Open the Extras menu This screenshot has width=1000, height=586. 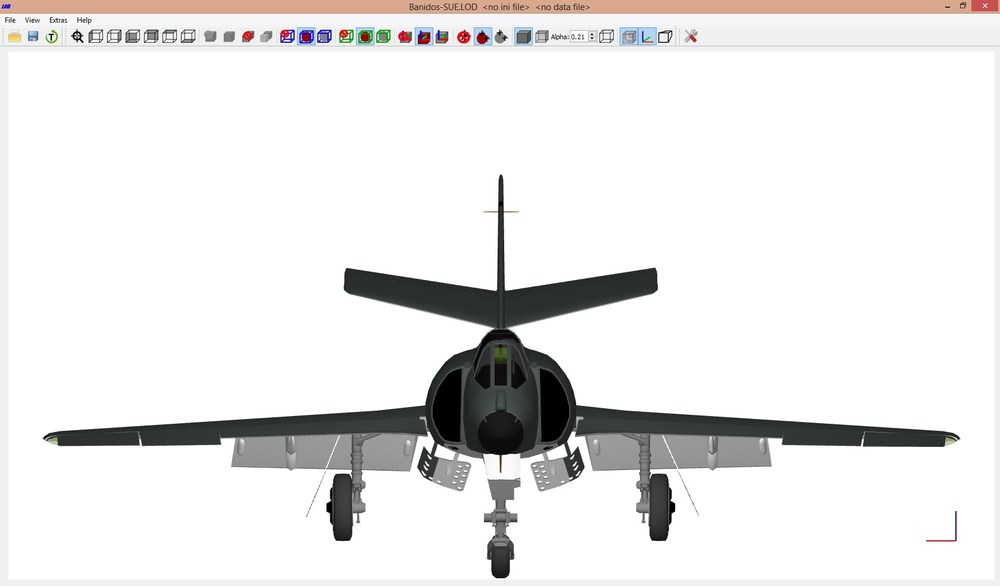(58, 20)
